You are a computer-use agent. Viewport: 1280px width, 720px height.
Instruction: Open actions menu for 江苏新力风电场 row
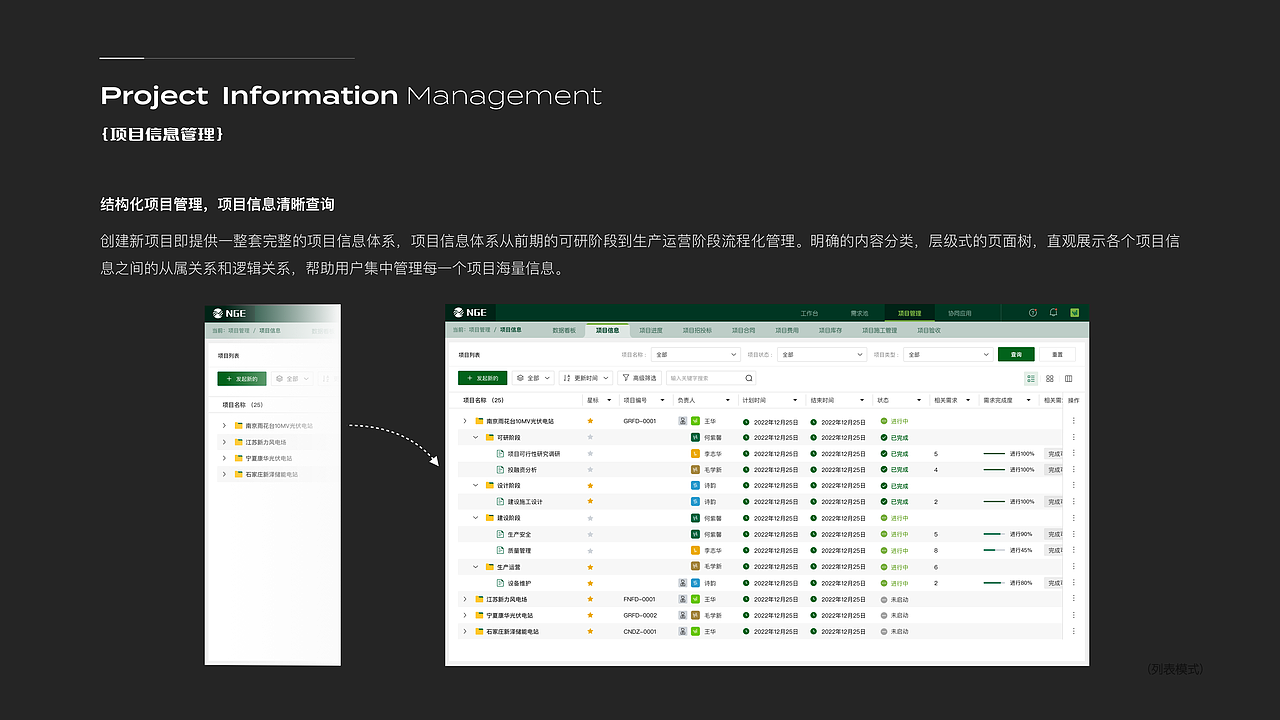click(1074, 599)
